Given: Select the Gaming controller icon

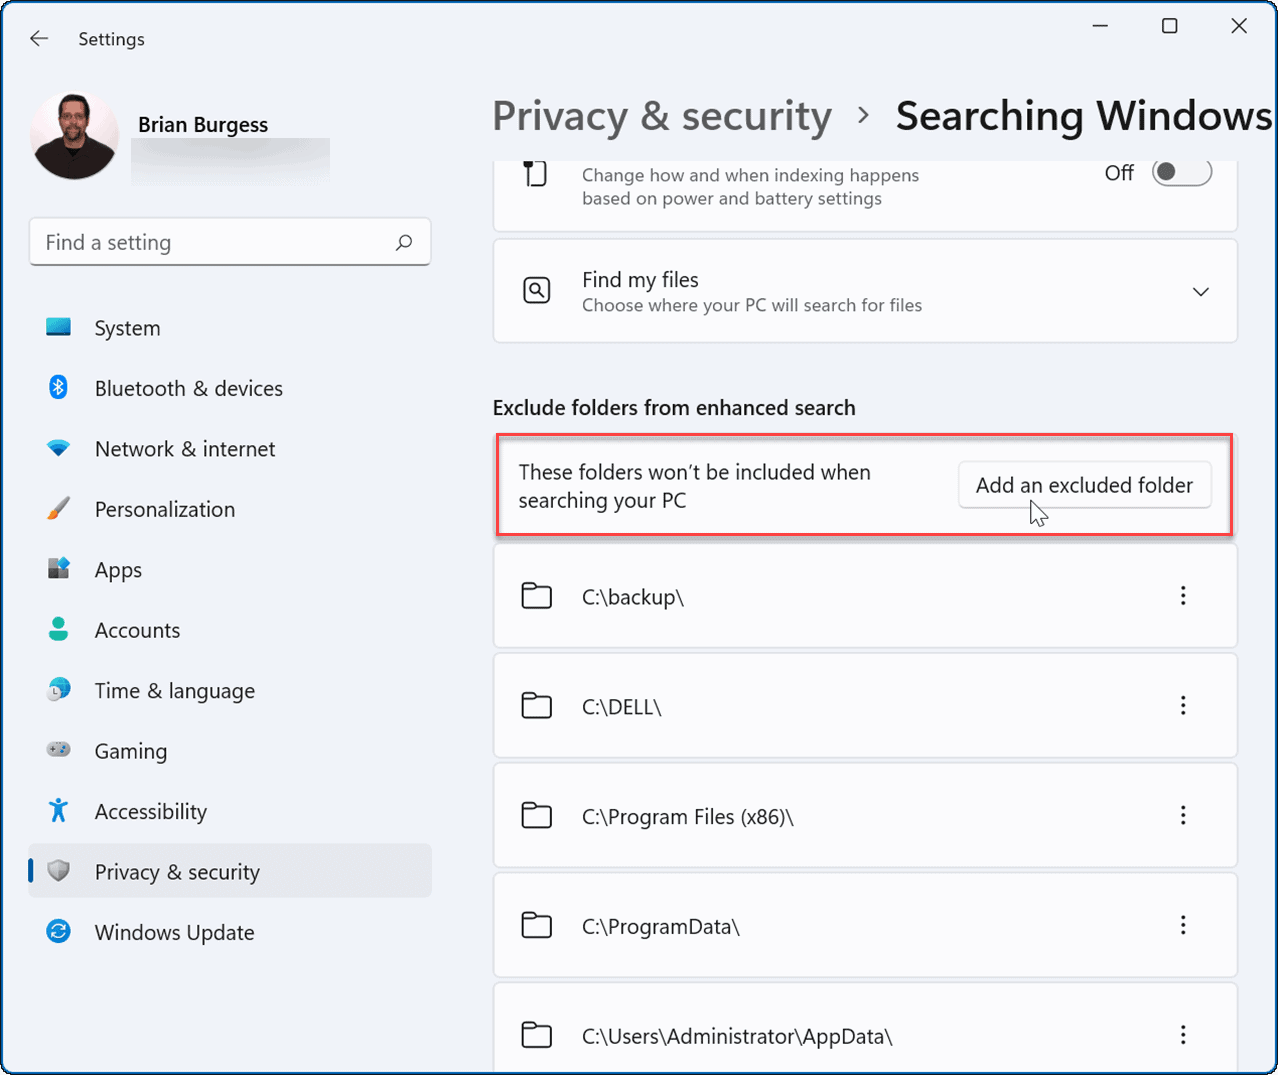Looking at the screenshot, I should point(58,751).
